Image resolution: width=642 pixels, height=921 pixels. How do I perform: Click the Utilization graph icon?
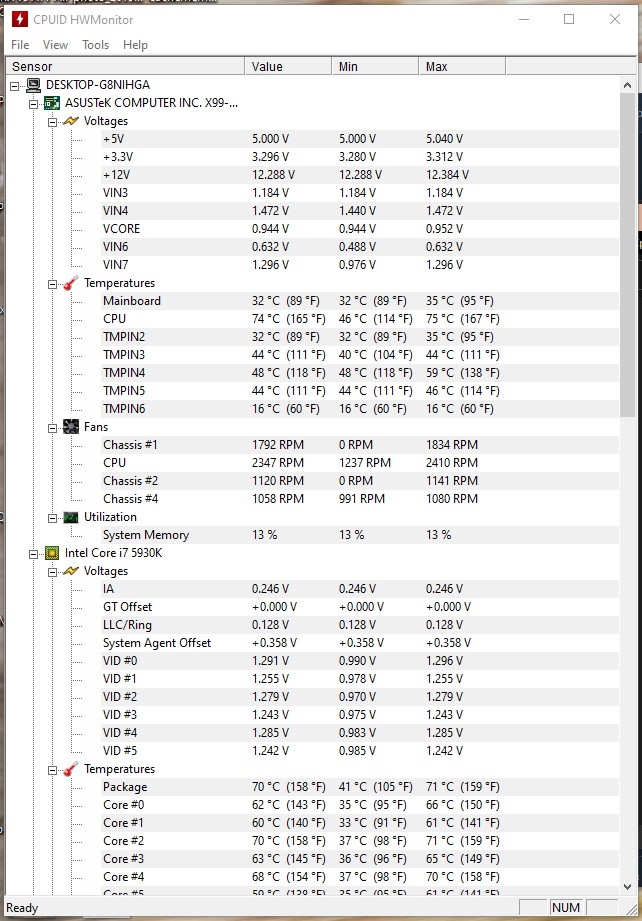pyautogui.click(x=71, y=517)
